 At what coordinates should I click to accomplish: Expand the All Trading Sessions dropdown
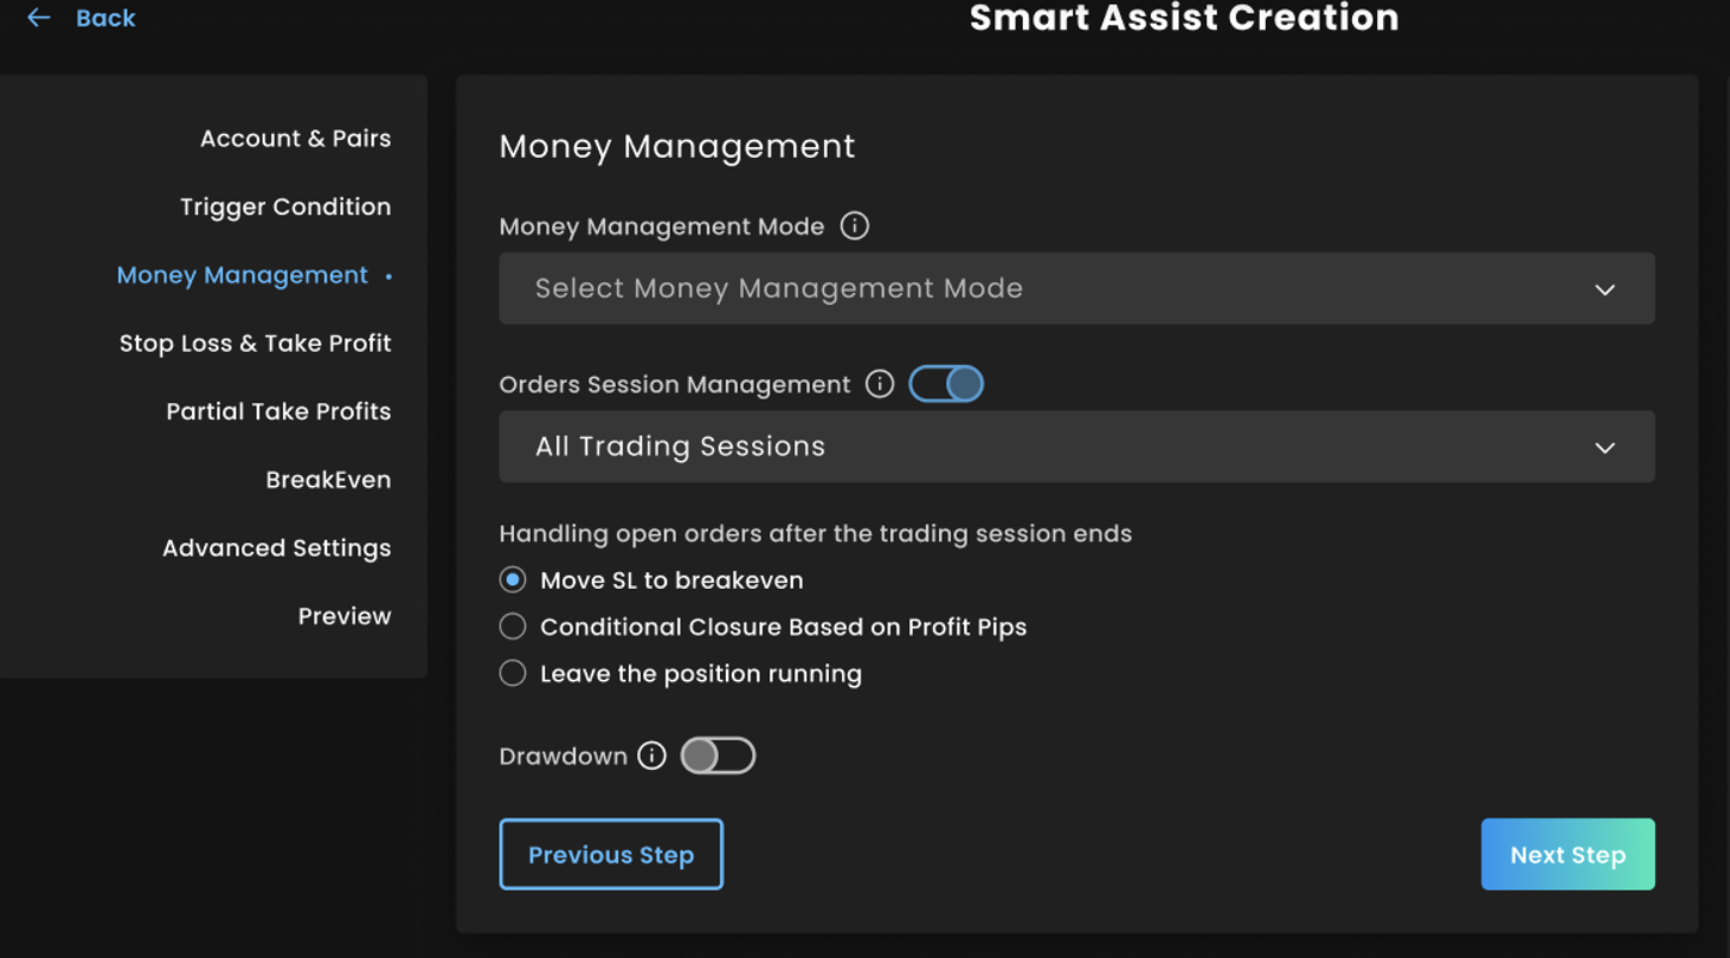1075,447
